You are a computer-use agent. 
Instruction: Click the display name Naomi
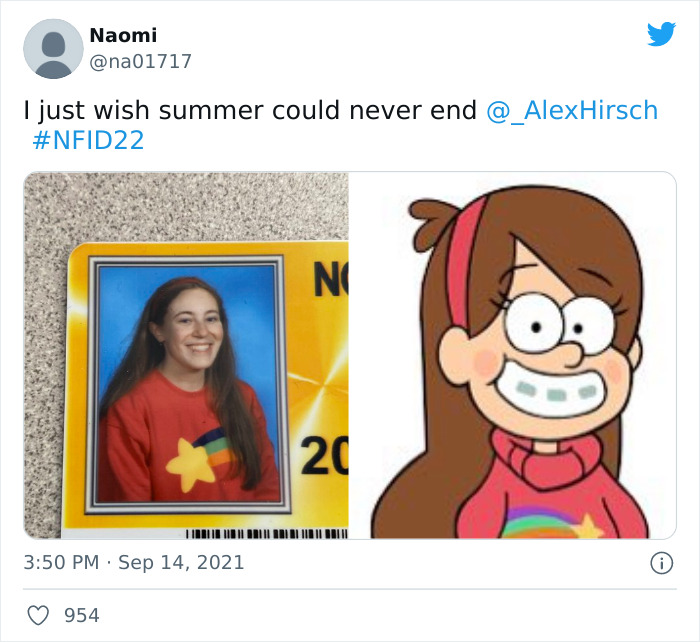point(123,35)
